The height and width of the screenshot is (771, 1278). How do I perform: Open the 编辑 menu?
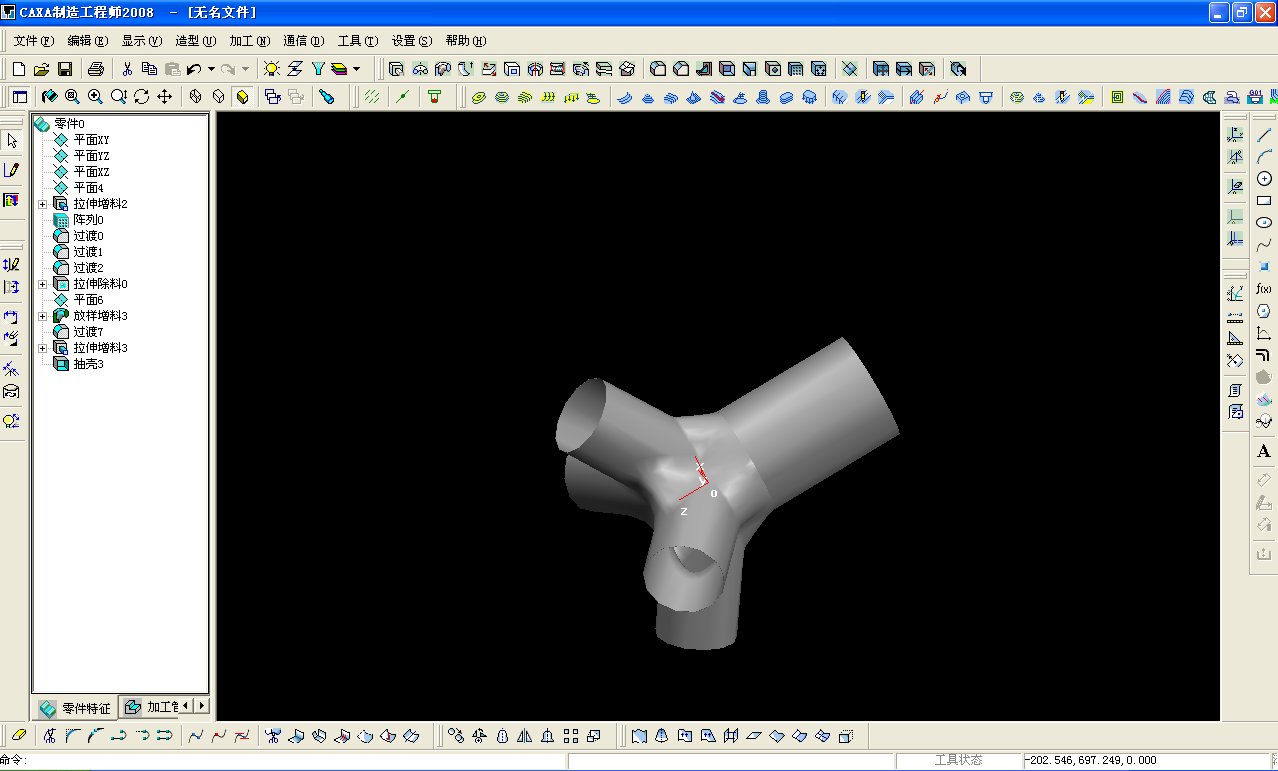[87, 41]
